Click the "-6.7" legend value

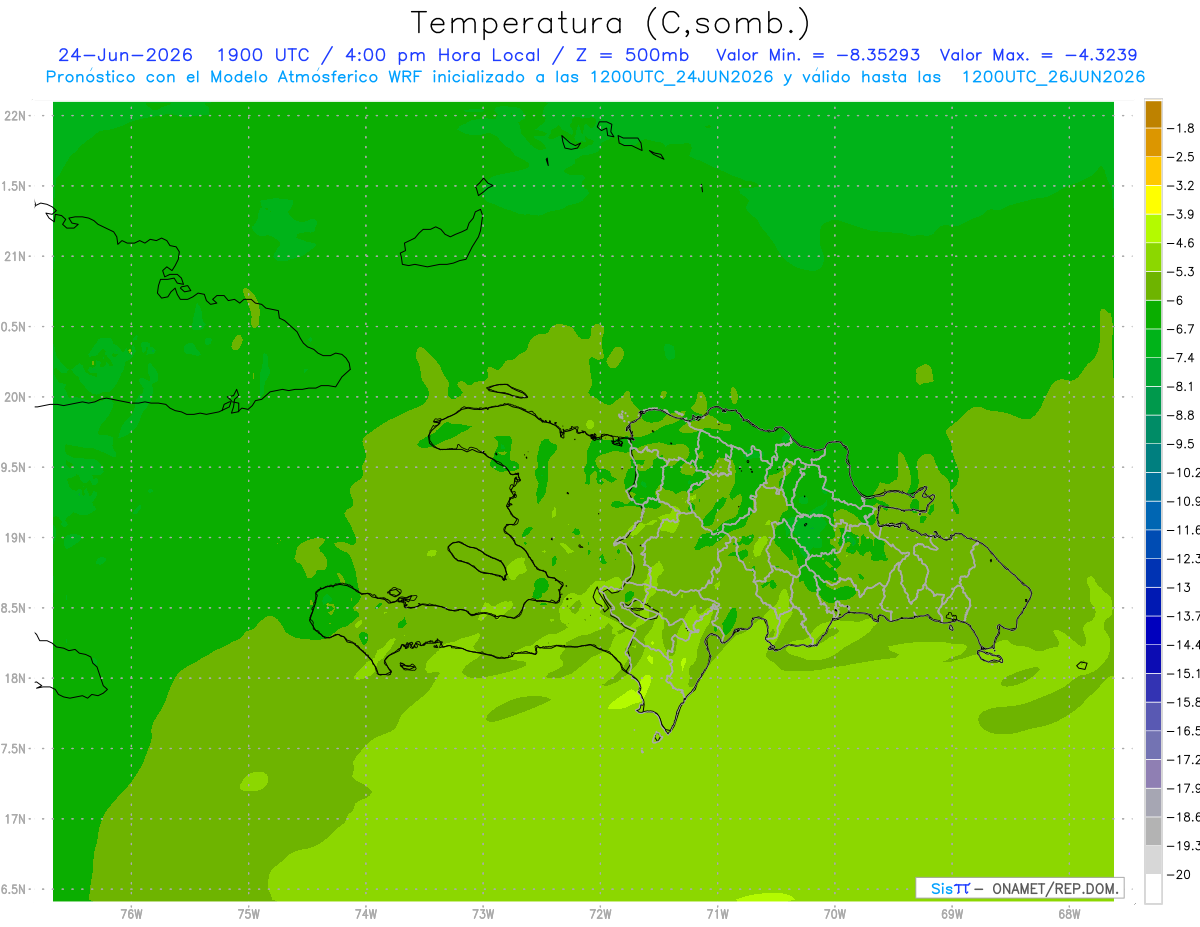point(1181,329)
